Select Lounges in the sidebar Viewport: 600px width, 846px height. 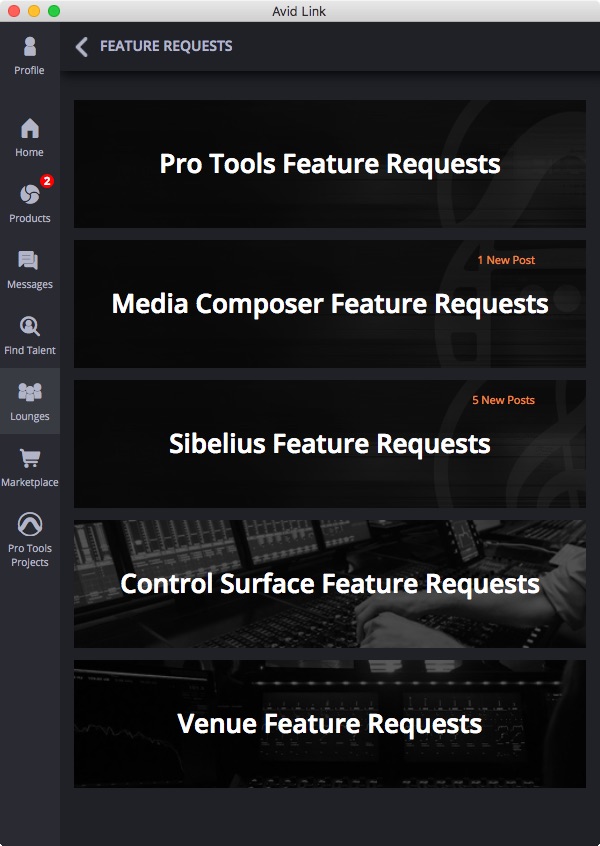(x=30, y=401)
